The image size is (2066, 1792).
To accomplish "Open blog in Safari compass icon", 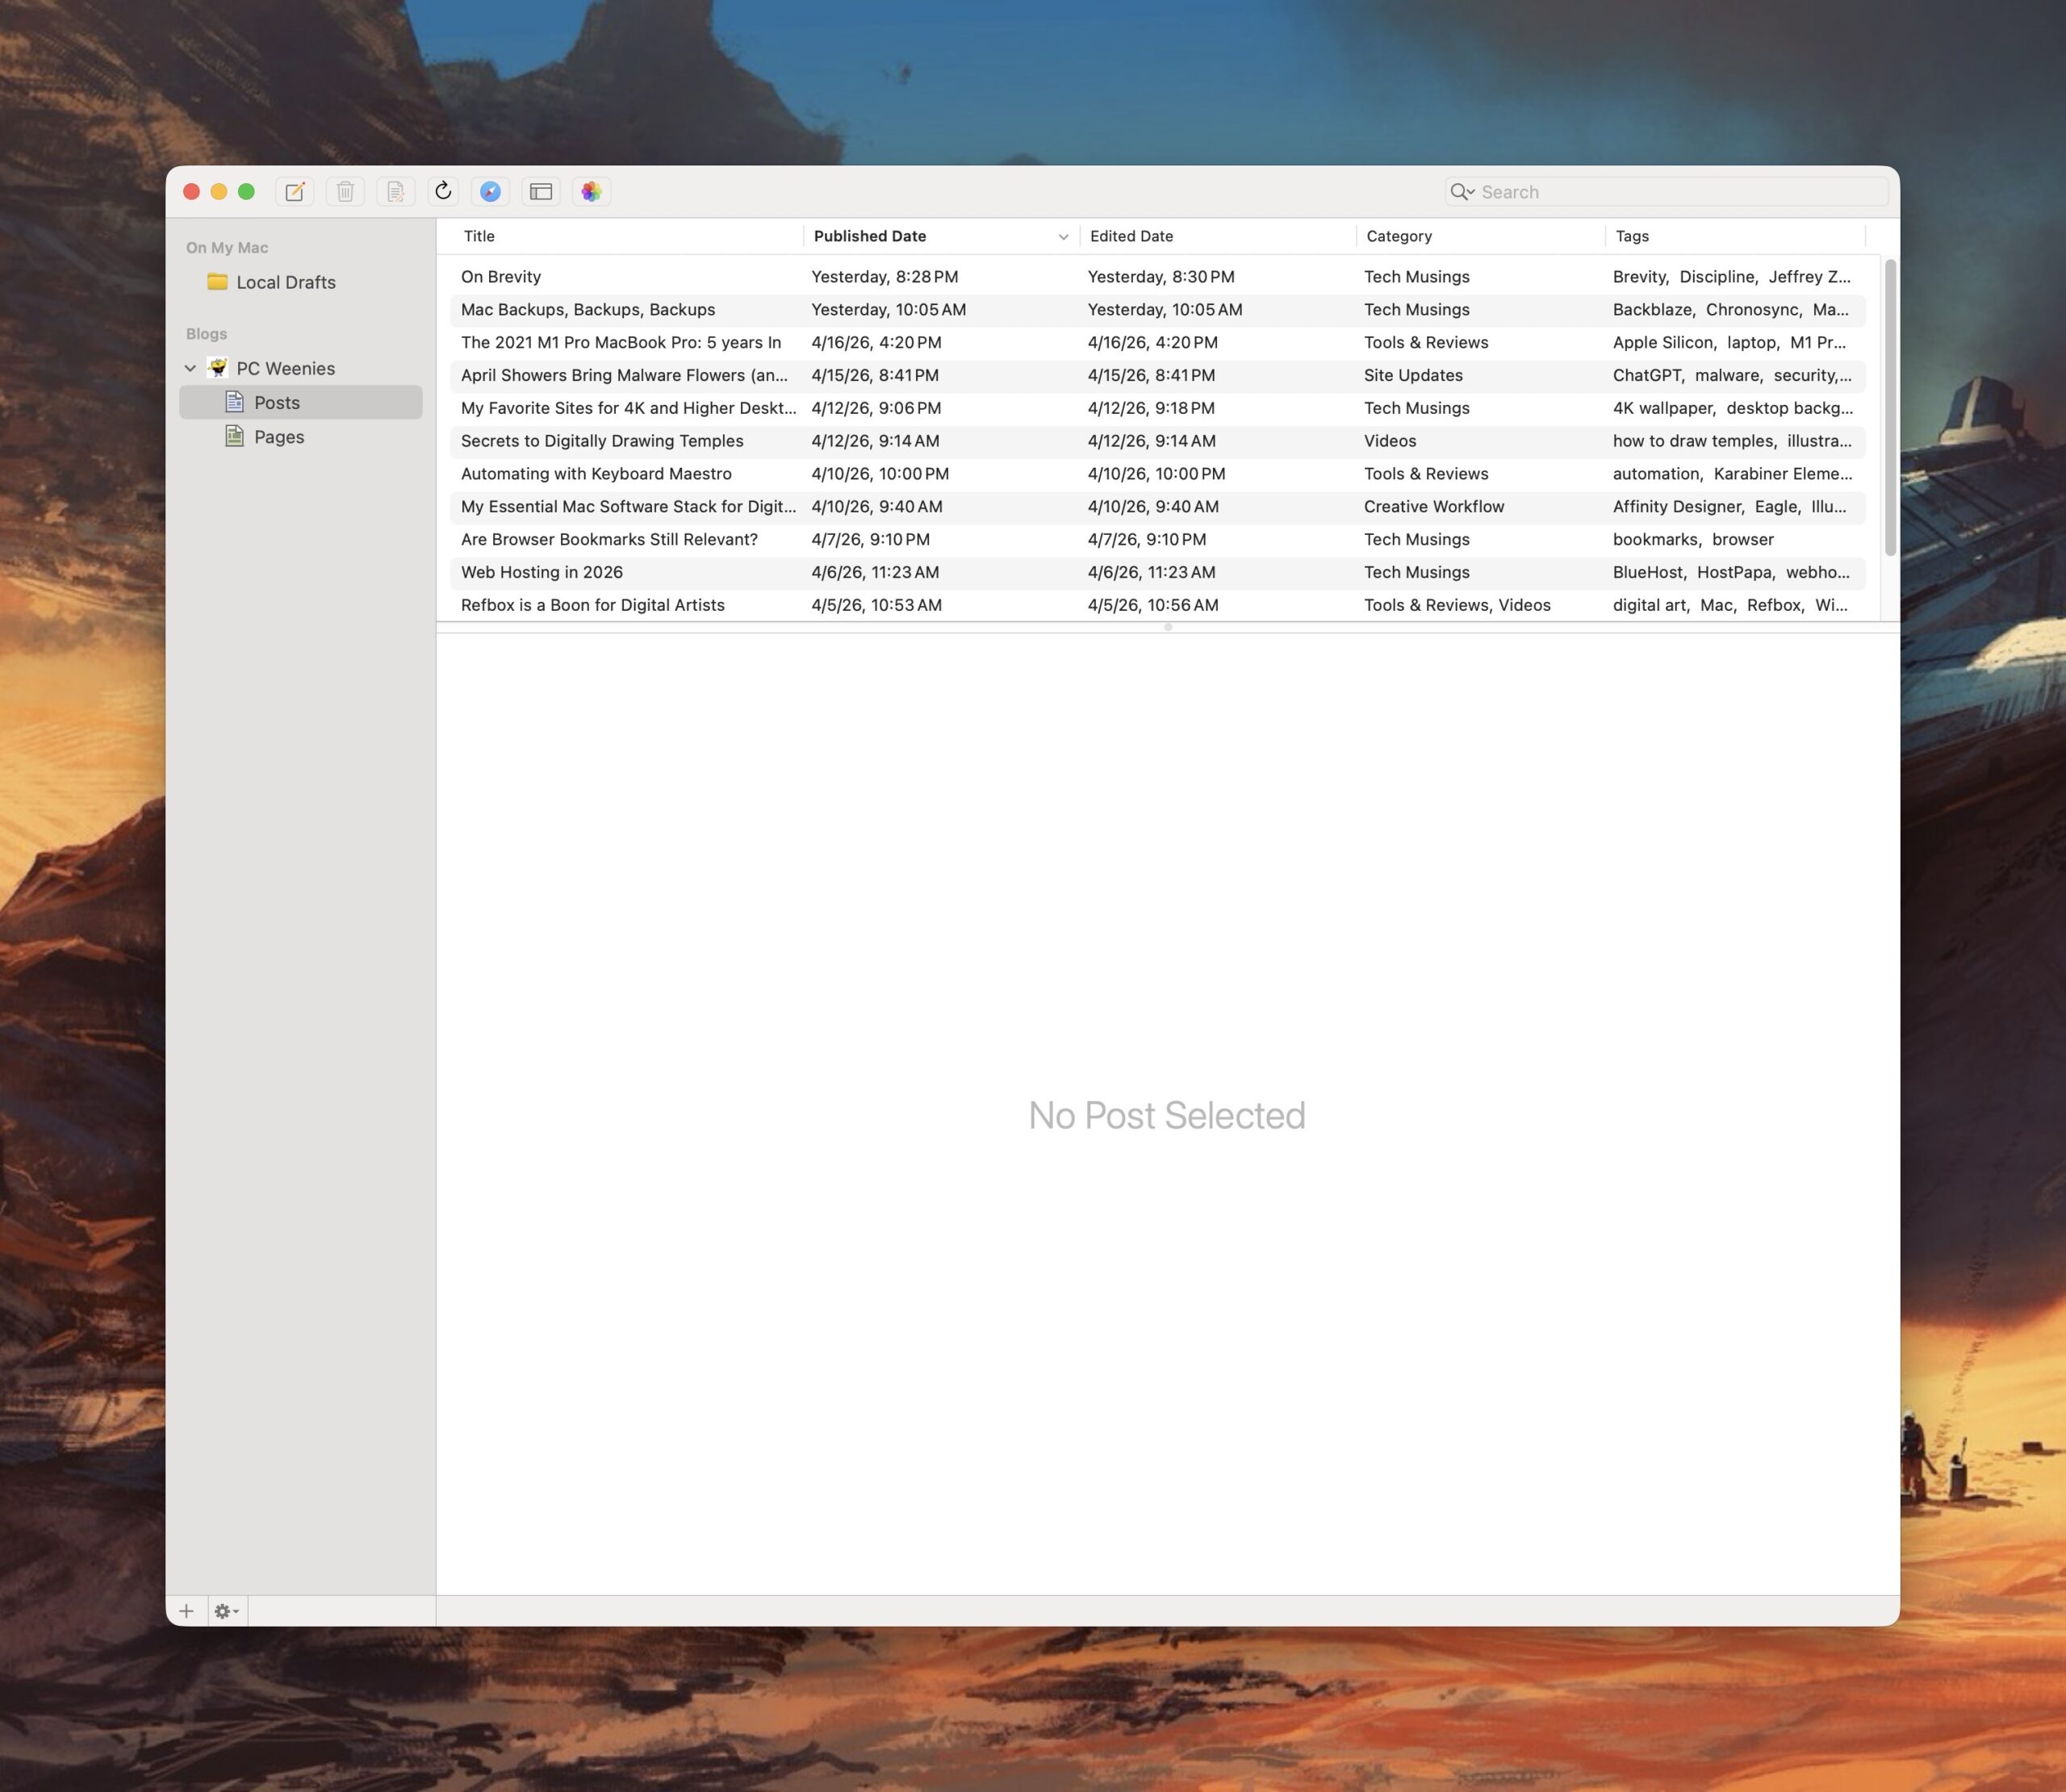I will coord(490,192).
